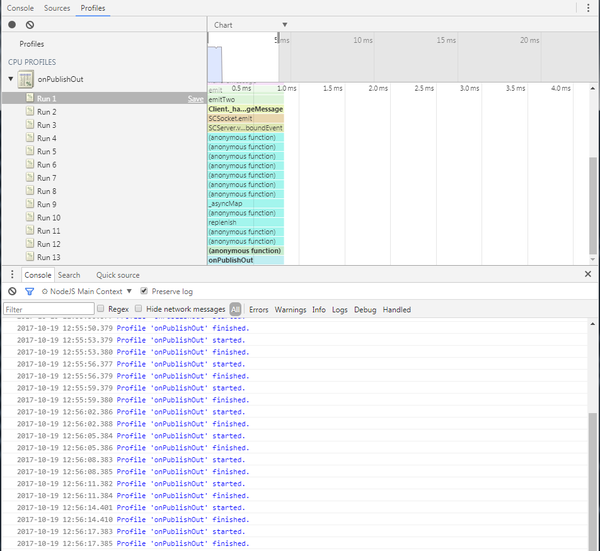Click the flame chart vertical scrollbar

593,205
